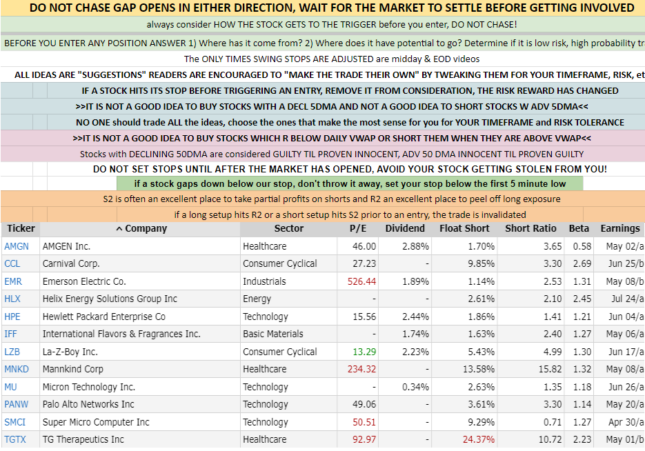Select the 'S2 is often an excellent place' note
Screen dimensions: 645x451
tap(323, 199)
